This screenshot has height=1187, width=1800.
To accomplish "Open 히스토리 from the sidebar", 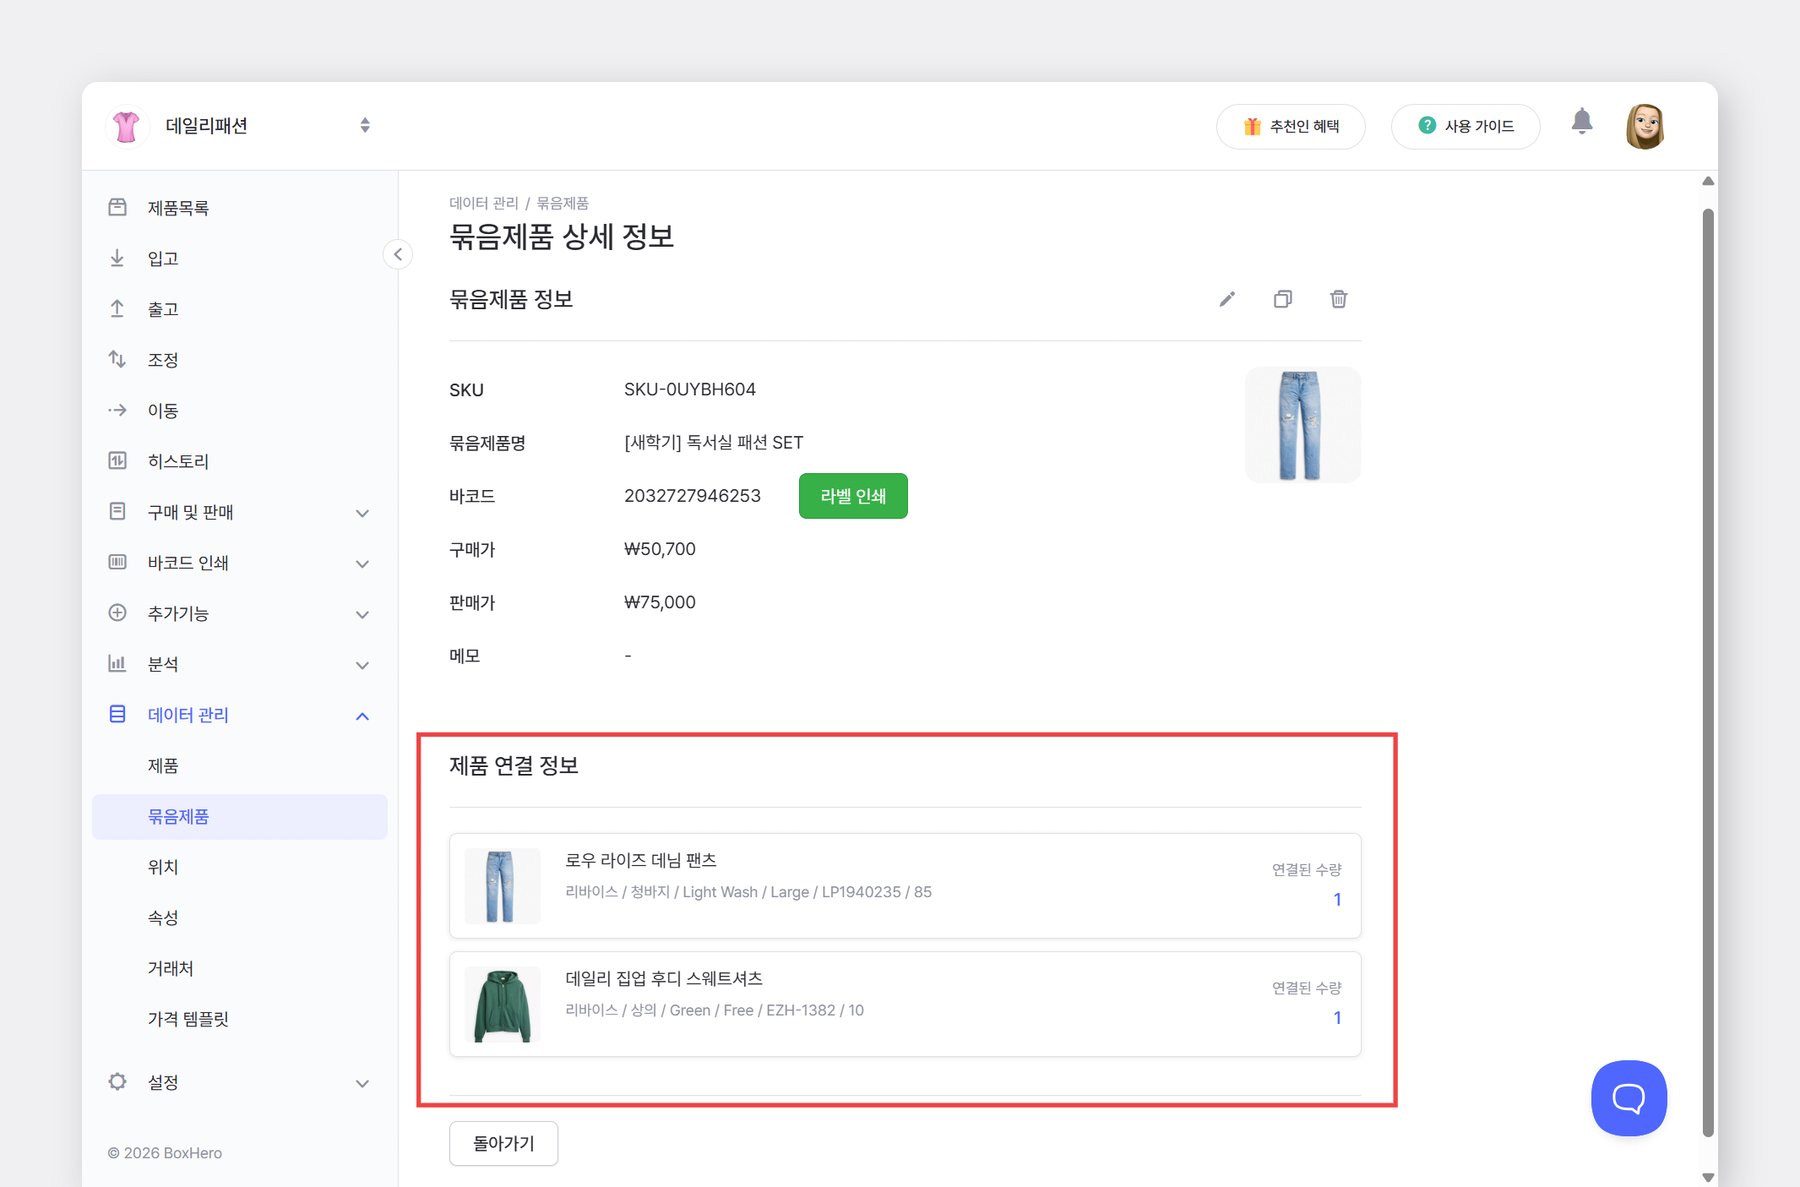I will (178, 461).
